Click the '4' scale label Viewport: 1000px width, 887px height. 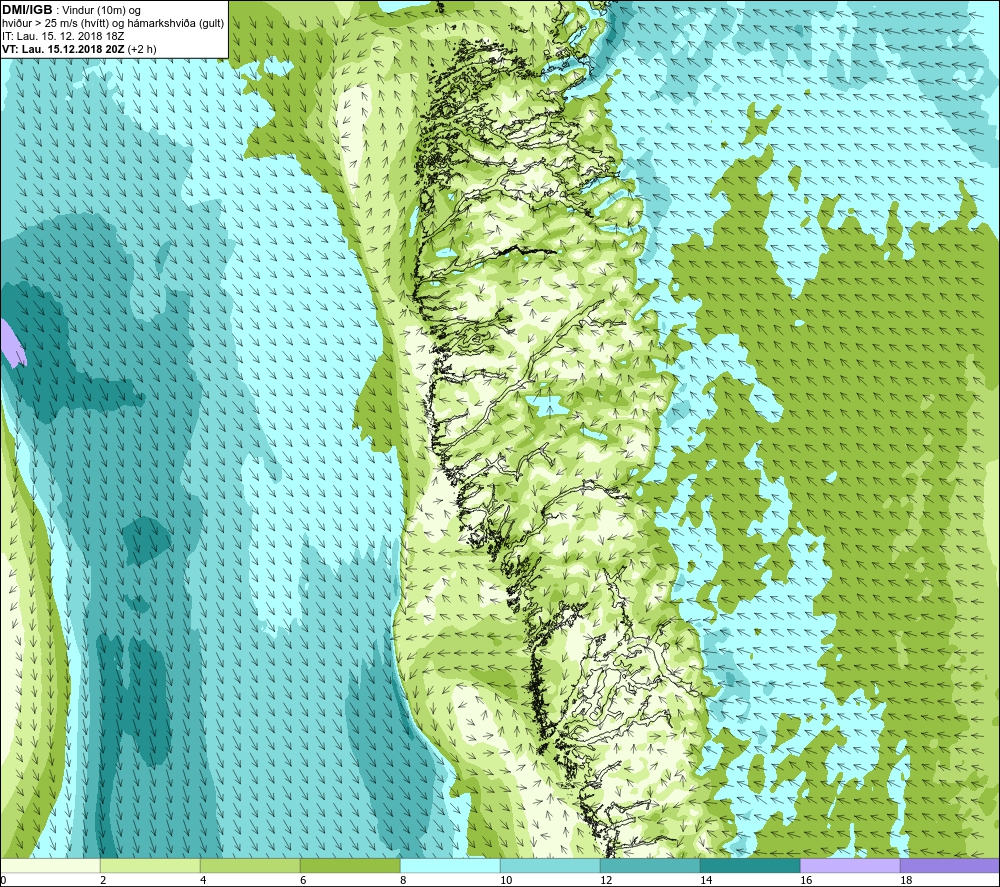coord(203,880)
